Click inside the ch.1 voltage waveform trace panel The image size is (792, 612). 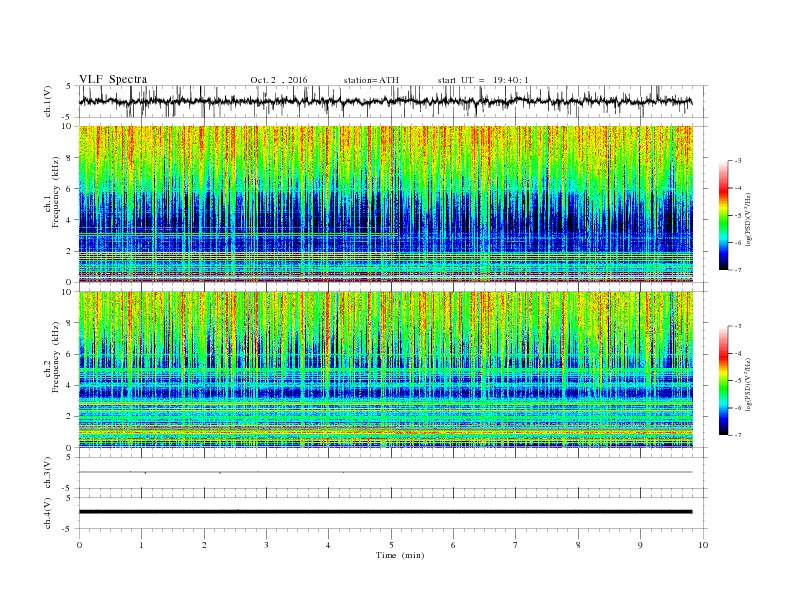click(393, 101)
